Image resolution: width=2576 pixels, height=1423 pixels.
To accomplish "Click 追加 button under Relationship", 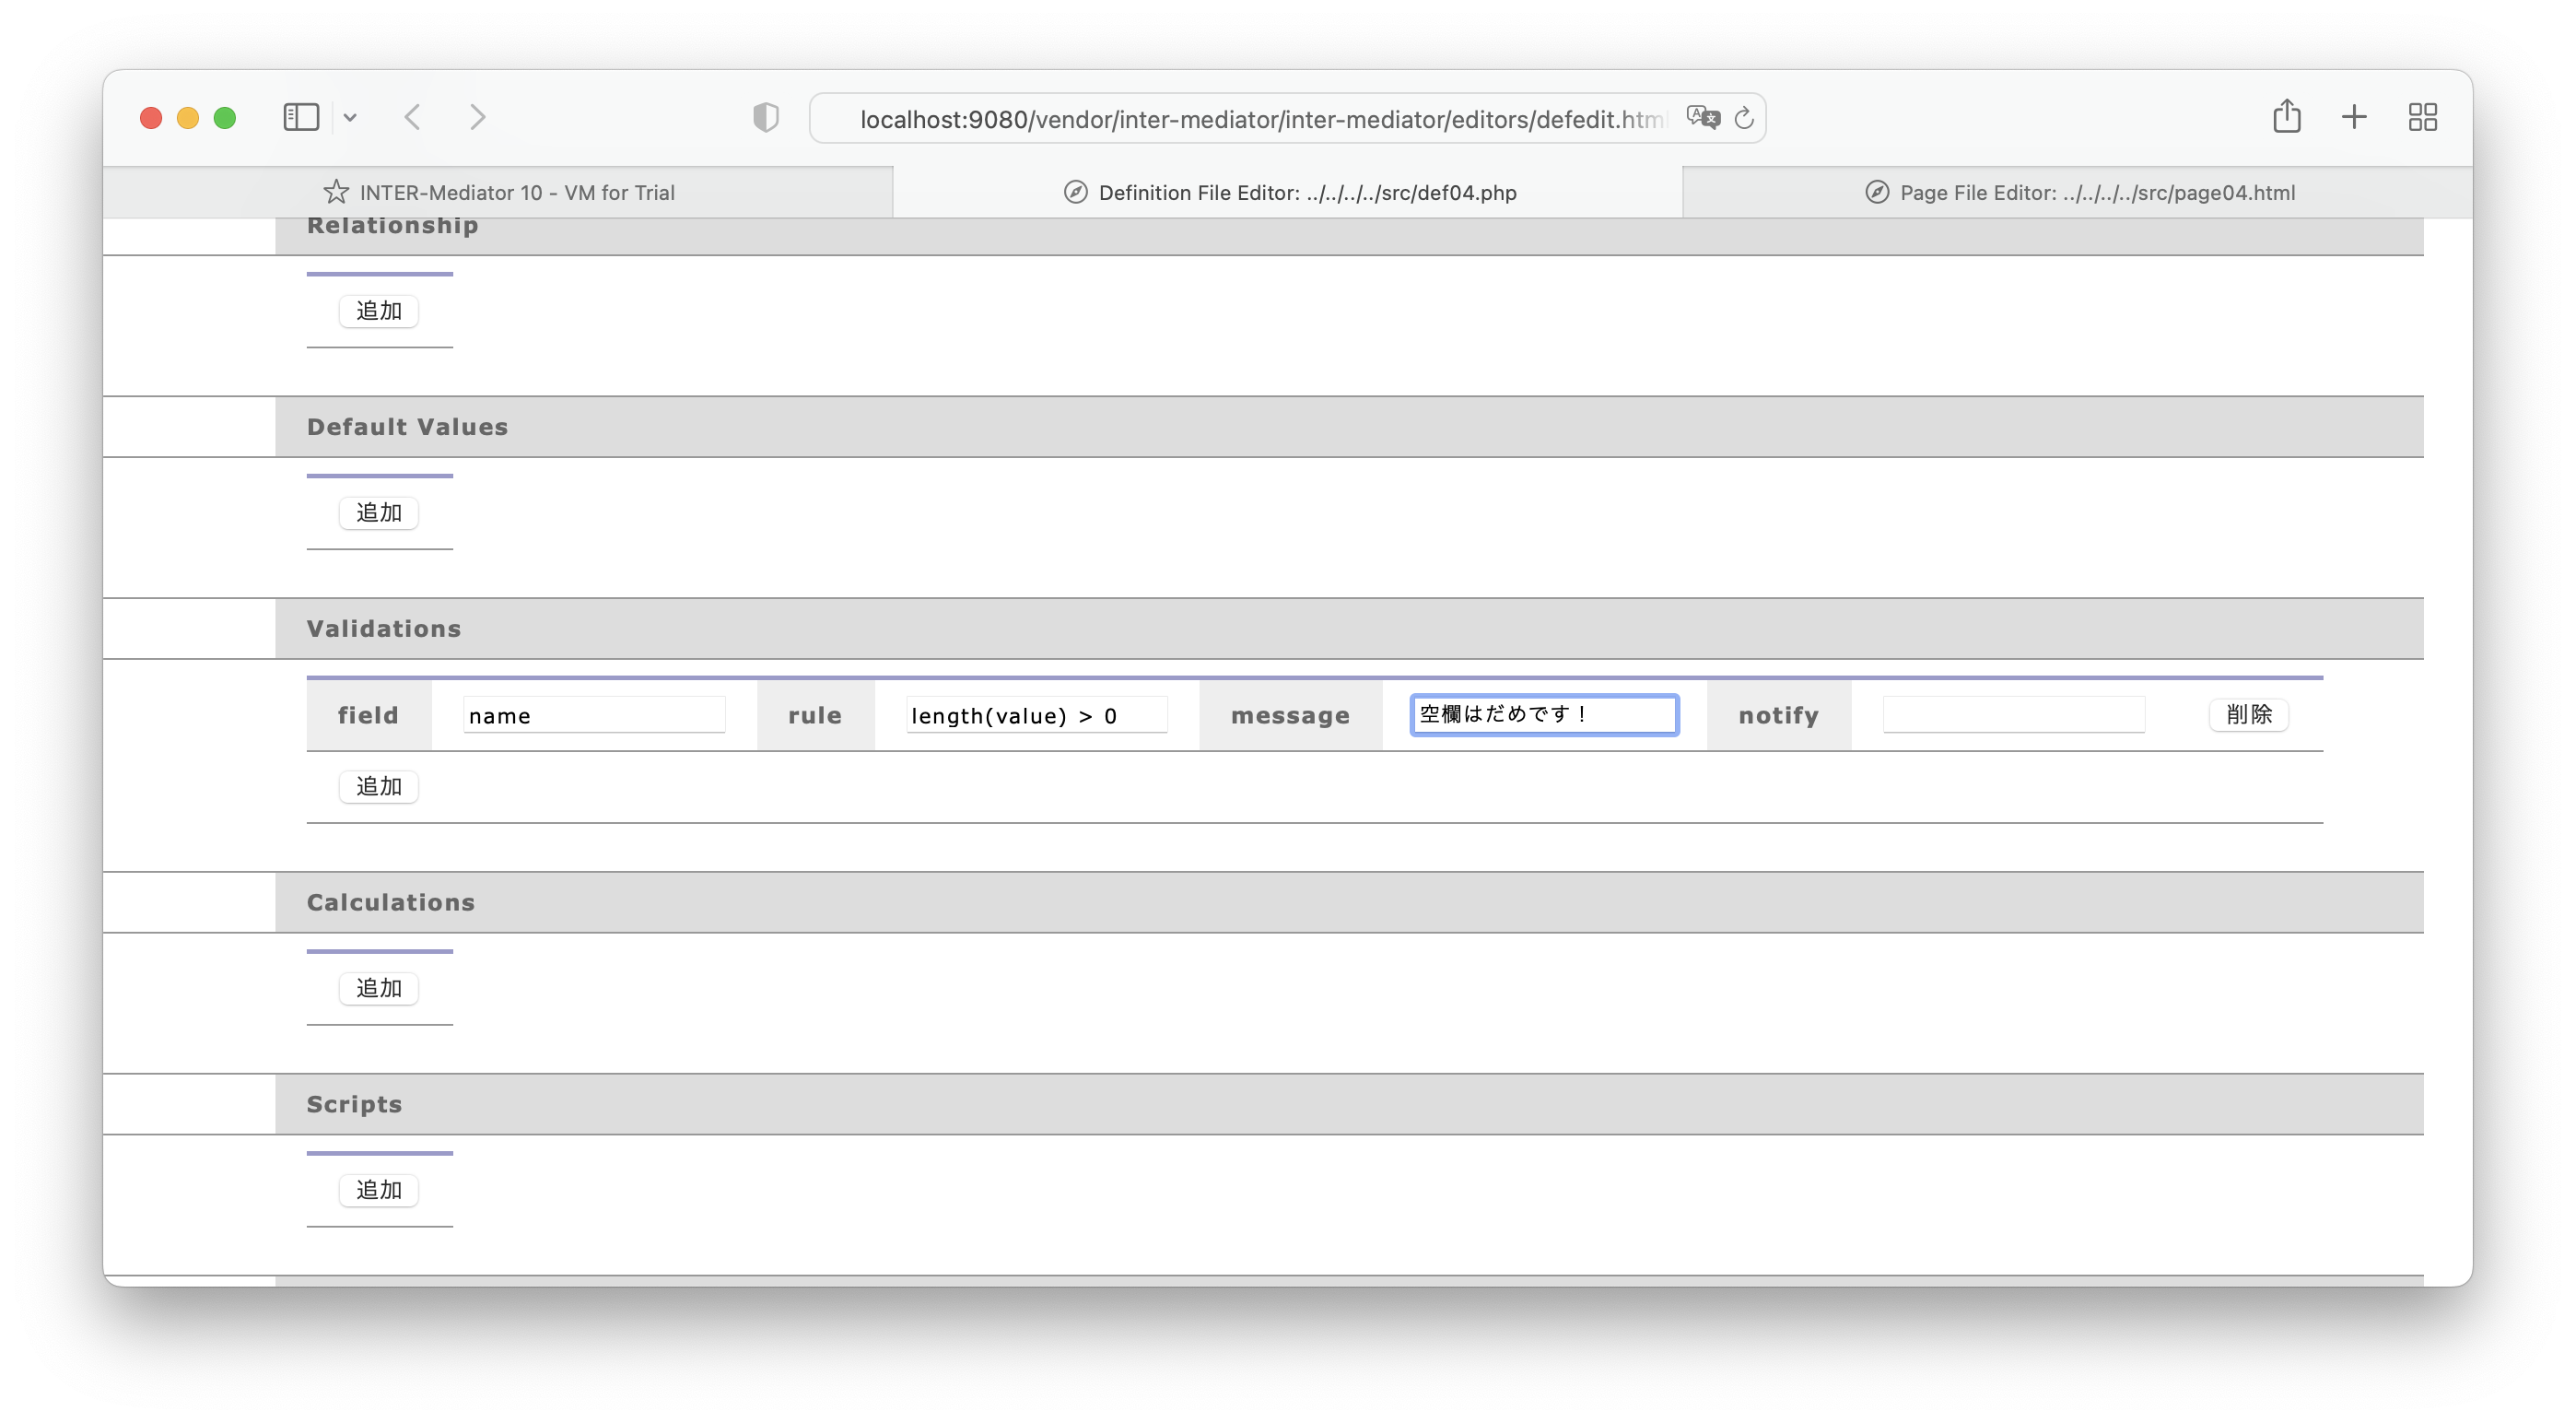I will click(379, 311).
